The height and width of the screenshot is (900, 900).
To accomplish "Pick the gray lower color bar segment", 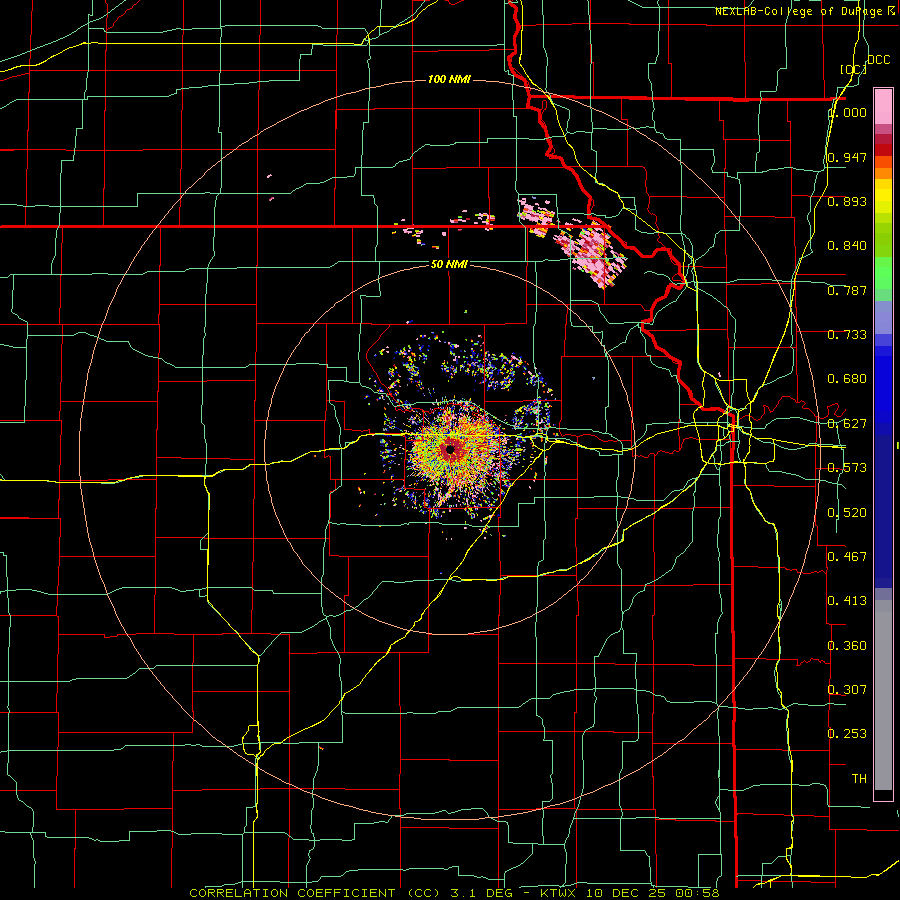I will click(x=883, y=695).
